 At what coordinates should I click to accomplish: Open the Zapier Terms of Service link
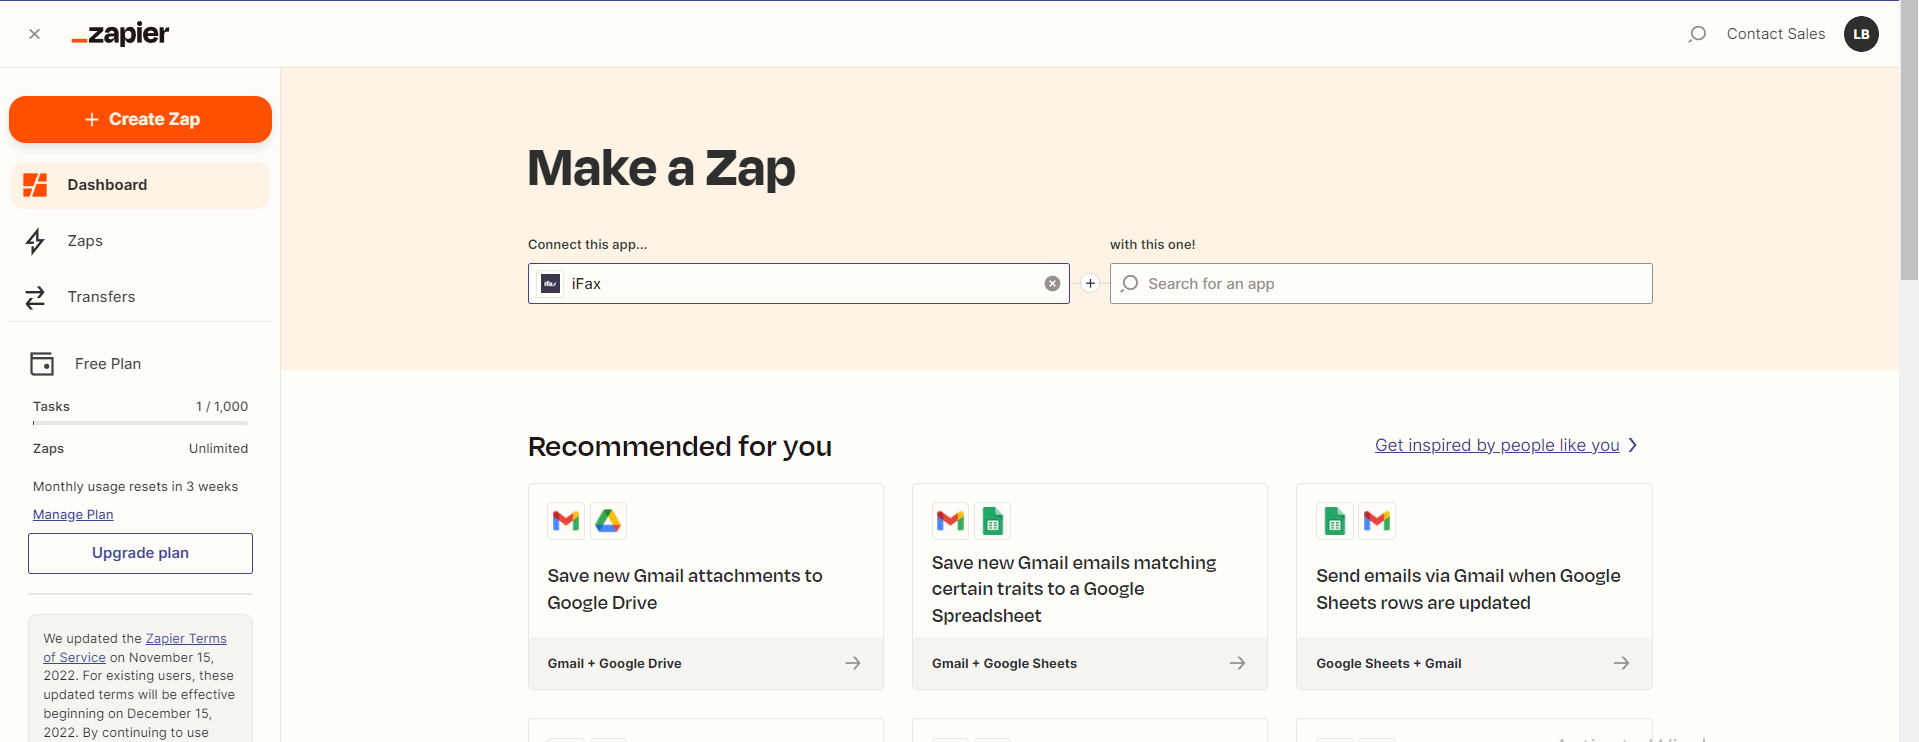(x=135, y=648)
